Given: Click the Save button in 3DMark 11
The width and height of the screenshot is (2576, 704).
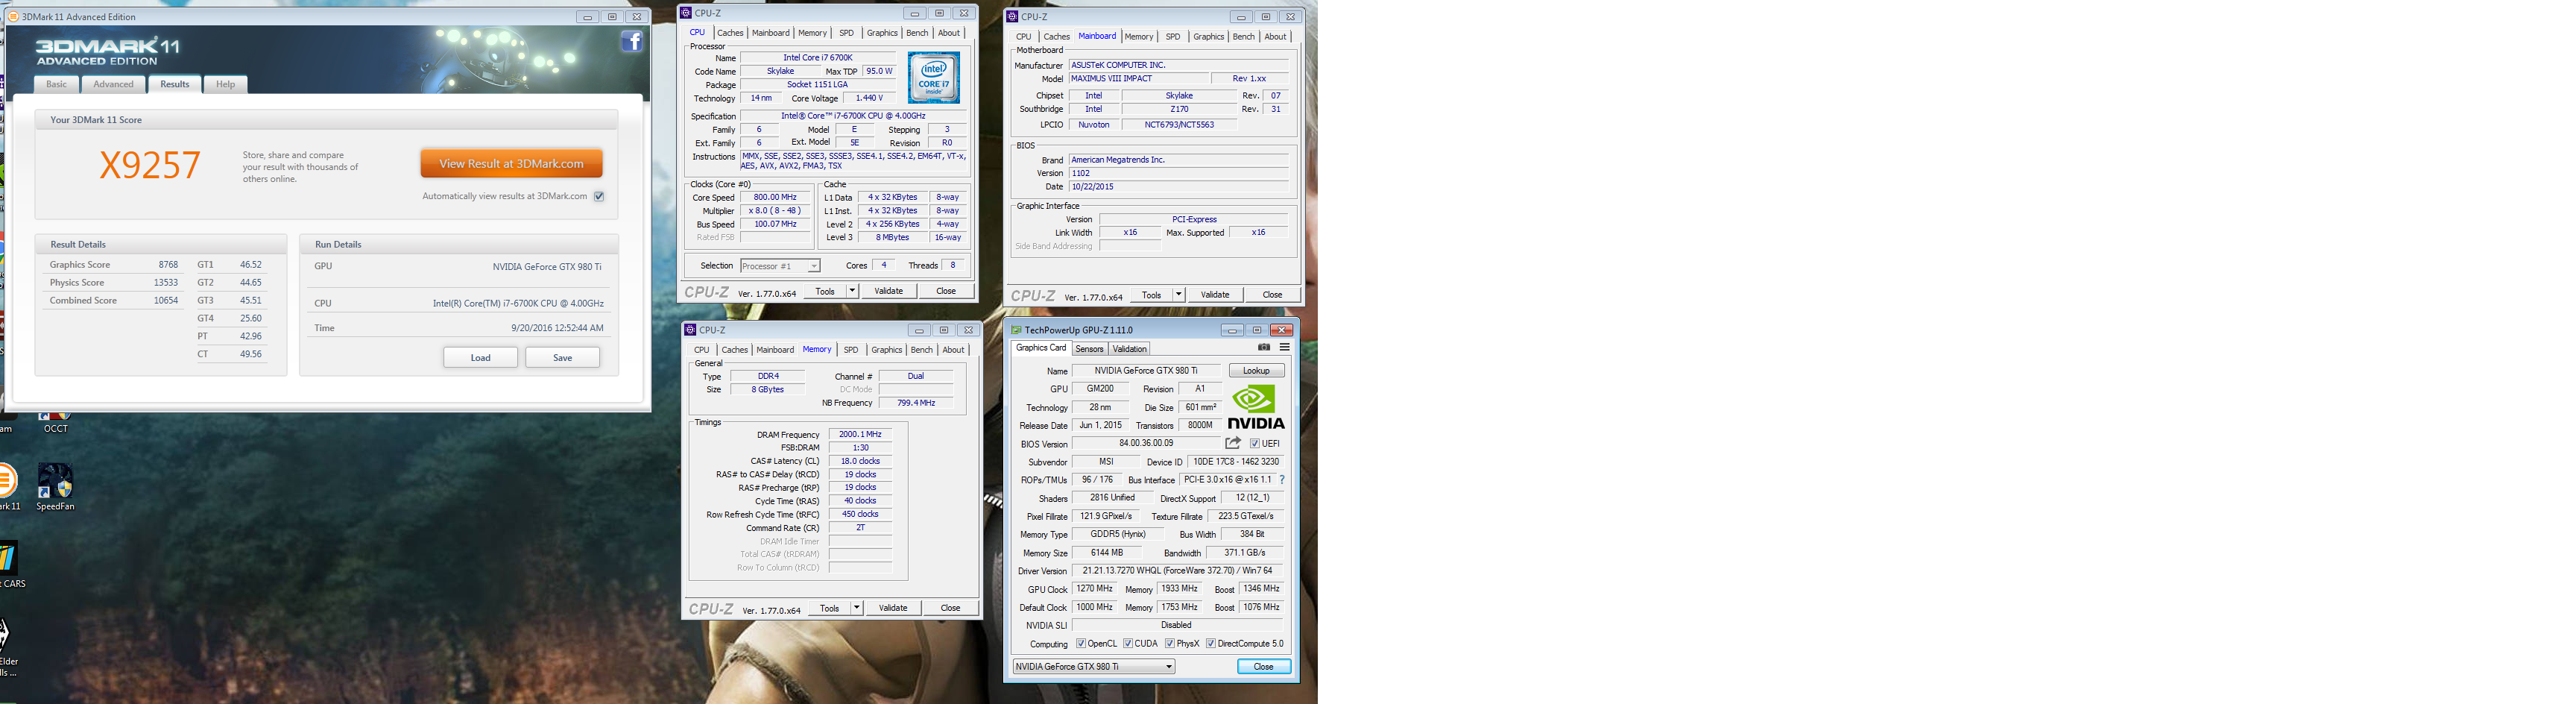Looking at the screenshot, I should tap(563, 358).
